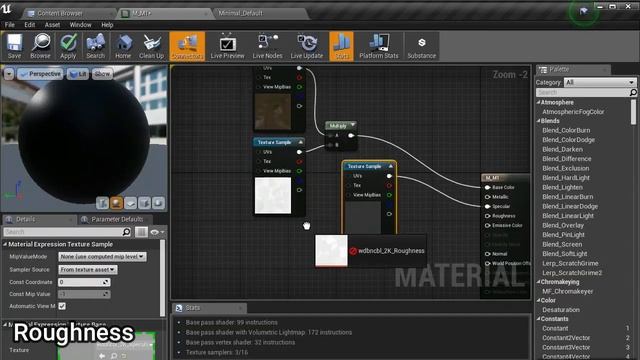
Task: Select the Details panel tab
Action: coord(25,220)
